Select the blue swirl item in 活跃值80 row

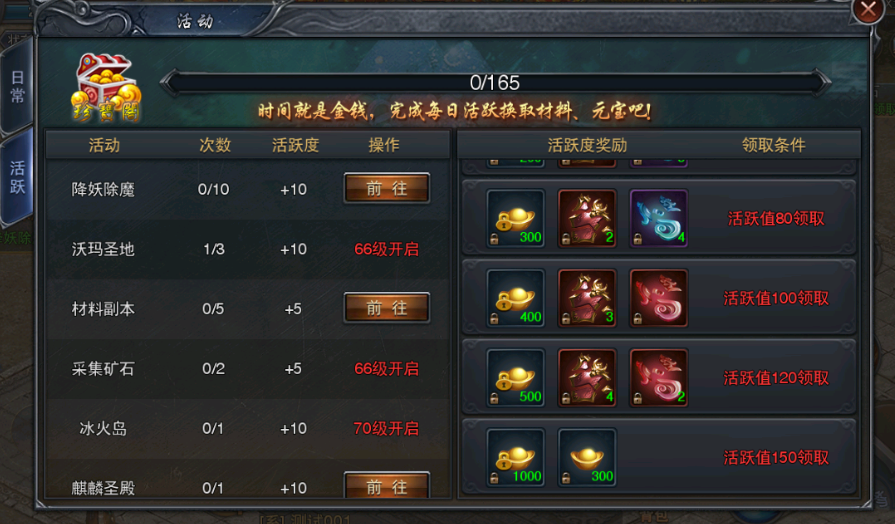click(x=658, y=219)
